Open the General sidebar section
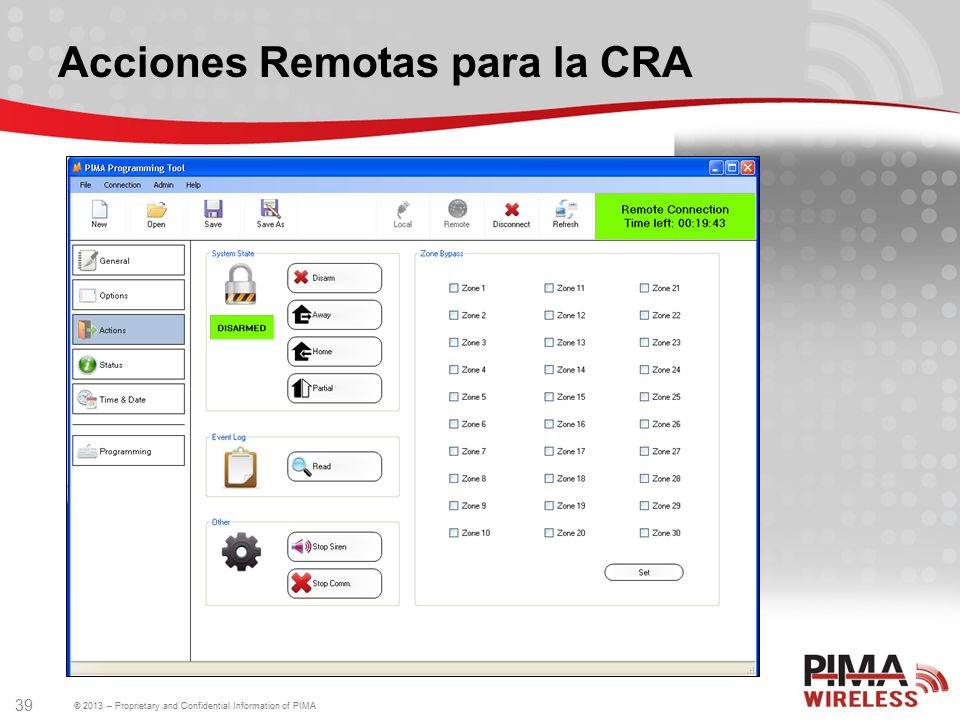The height and width of the screenshot is (720, 960). coord(129,260)
